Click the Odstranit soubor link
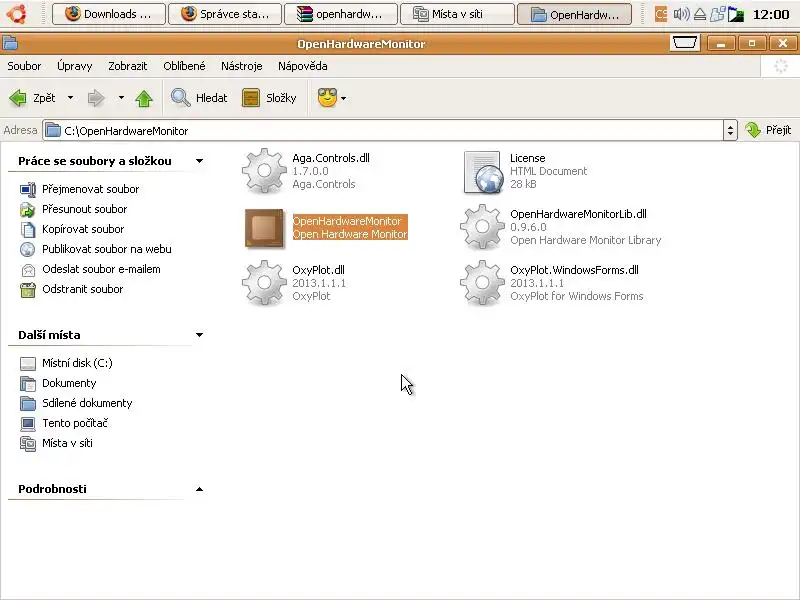 pyautogui.click(x=83, y=289)
